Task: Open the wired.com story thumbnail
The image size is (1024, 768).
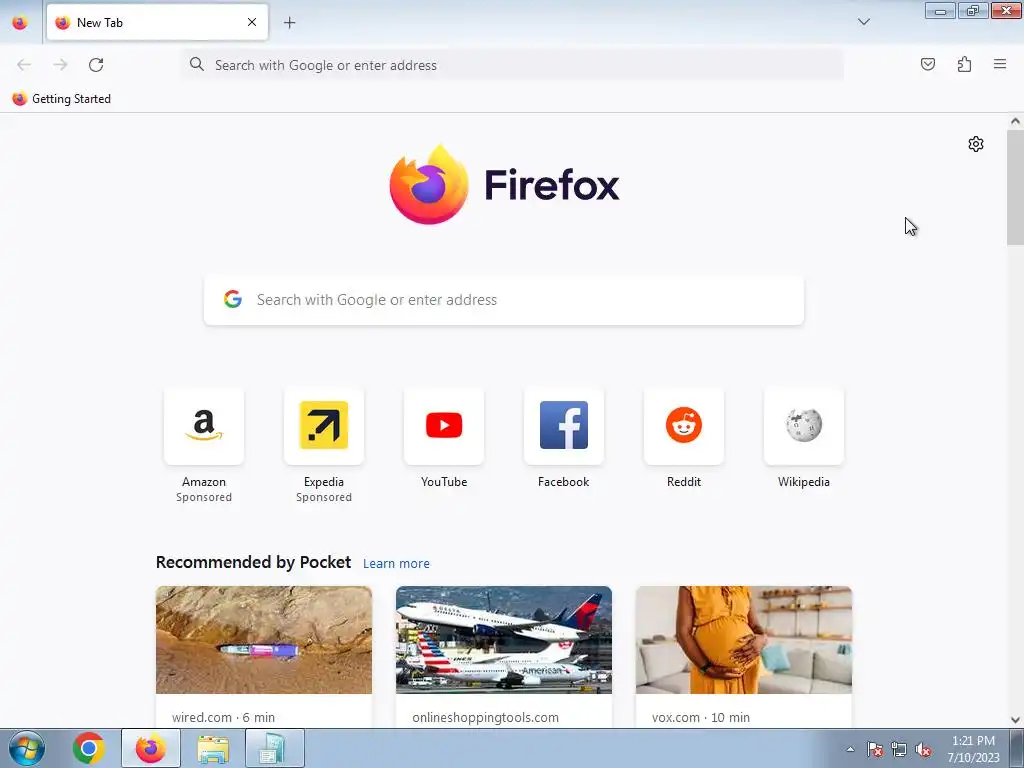Action: (264, 640)
